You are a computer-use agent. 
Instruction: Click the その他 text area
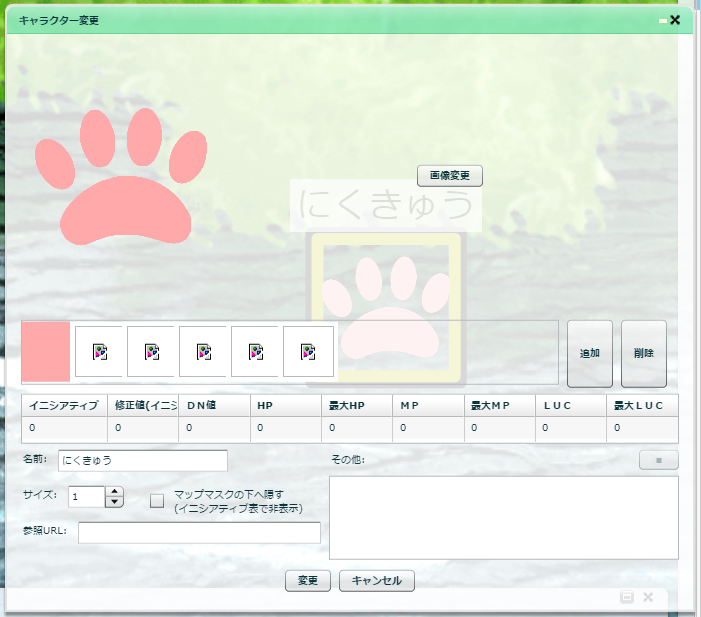[x=504, y=518]
